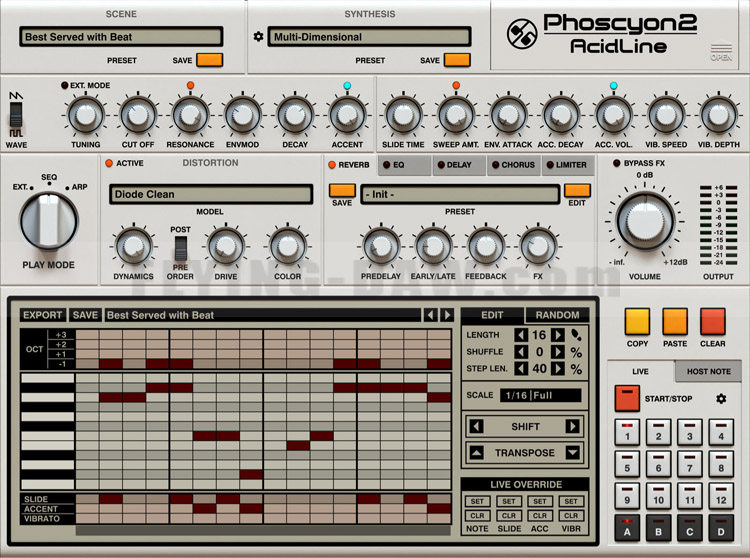Save the sequencer pattern
This screenshot has height=558, width=750.
pyautogui.click(x=85, y=315)
